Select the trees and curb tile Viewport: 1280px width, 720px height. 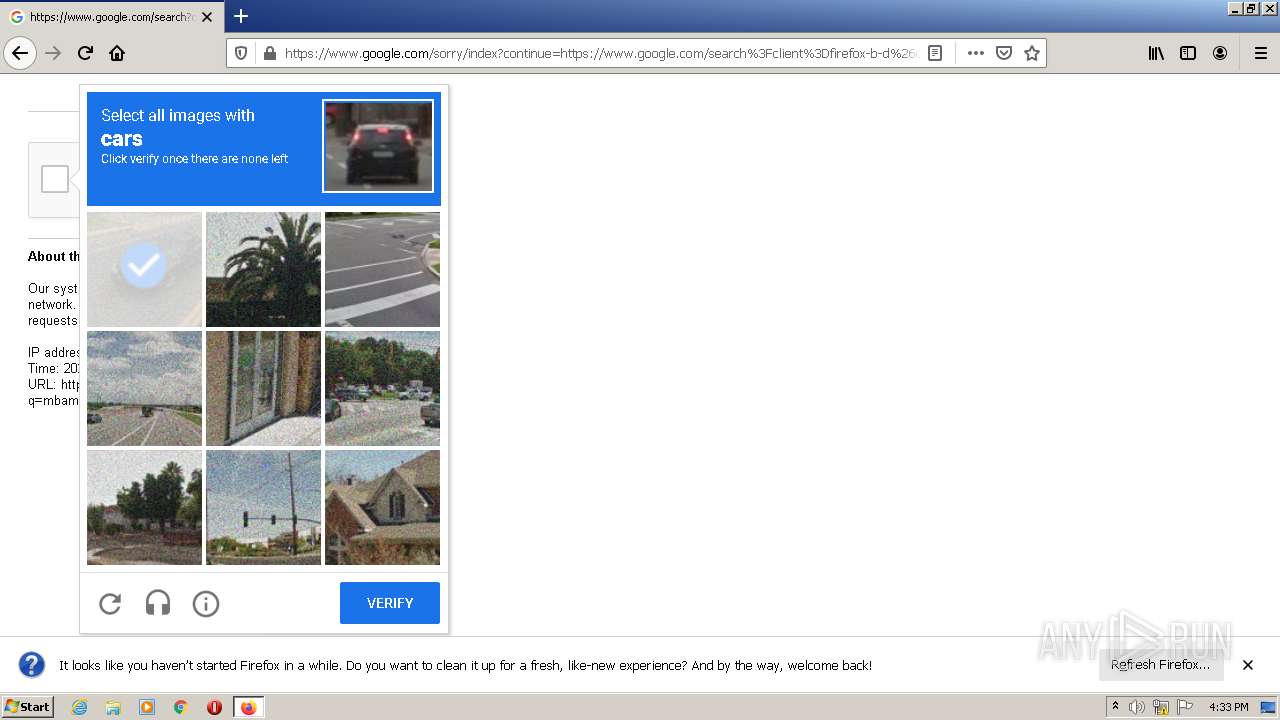click(x=144, y=507)
